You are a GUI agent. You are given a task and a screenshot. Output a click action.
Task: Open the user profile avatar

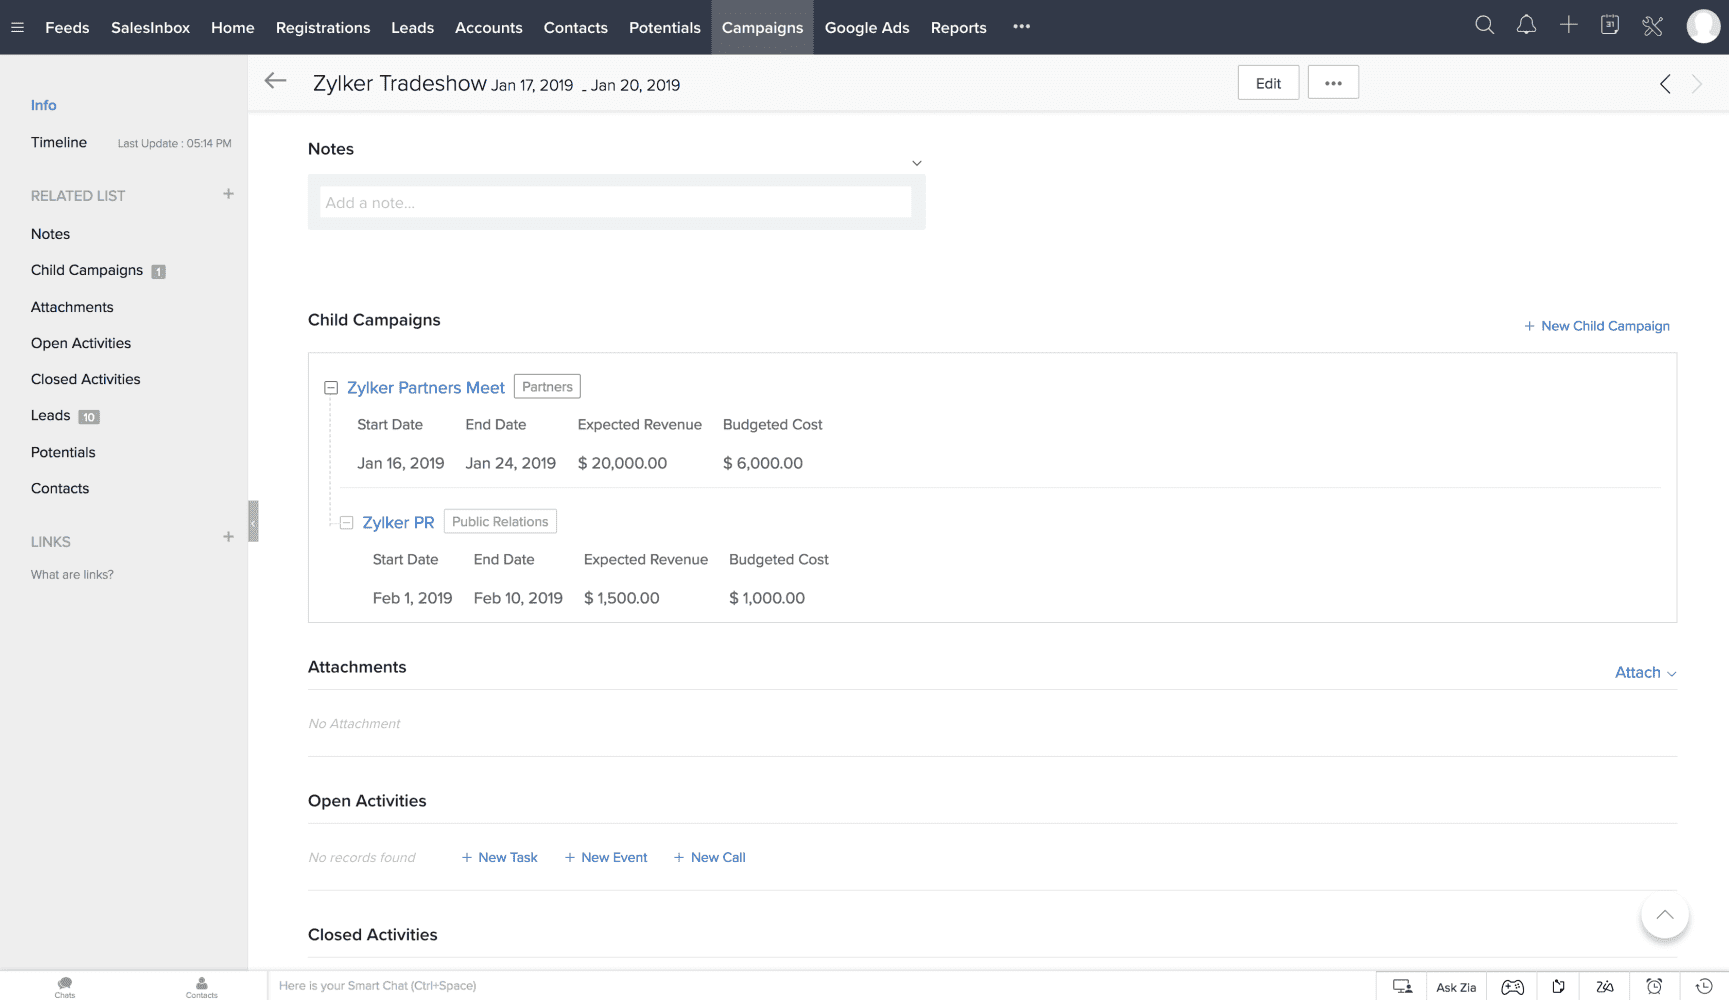click(1703, 27)
